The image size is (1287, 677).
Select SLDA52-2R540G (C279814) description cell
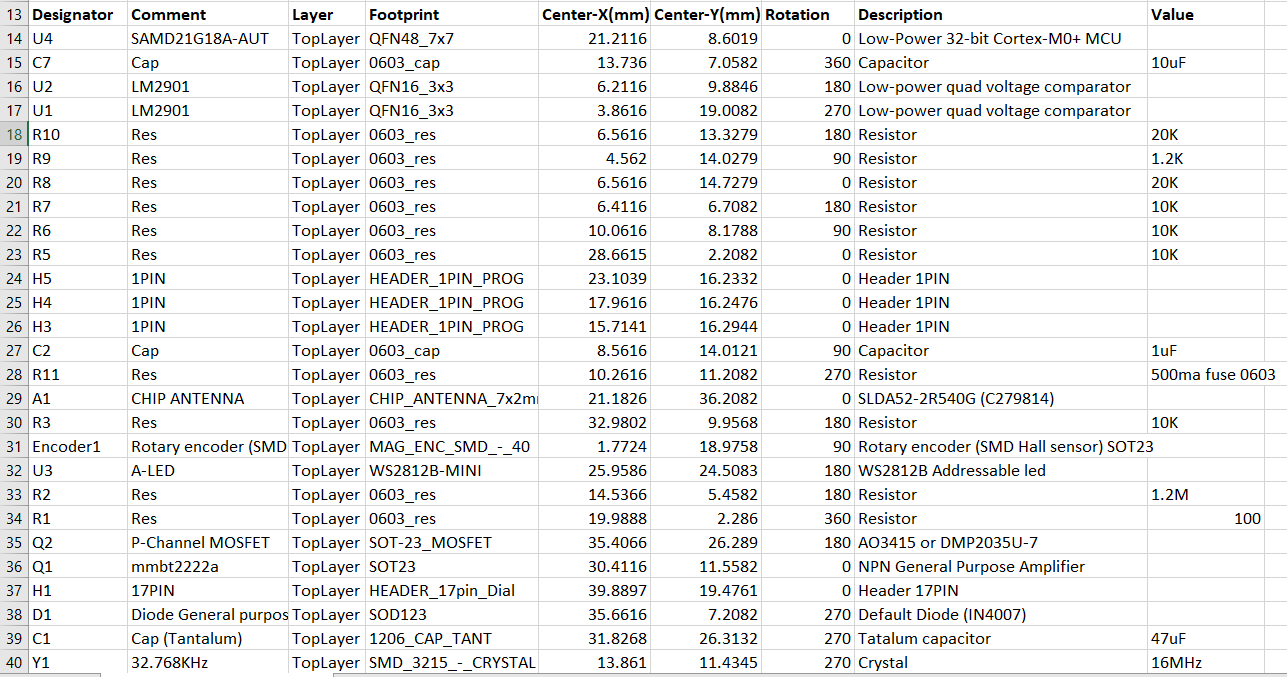click(1002, 399)
